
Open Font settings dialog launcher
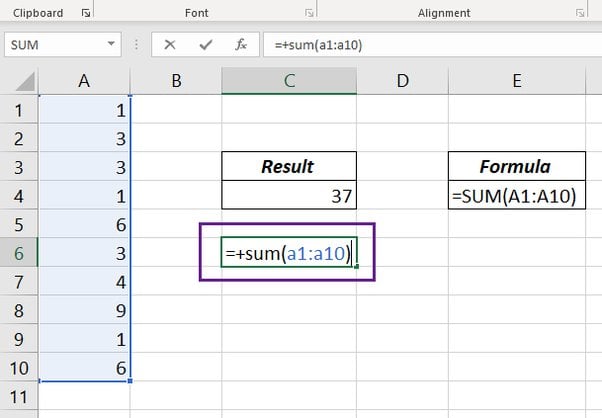tap(310, 13)
